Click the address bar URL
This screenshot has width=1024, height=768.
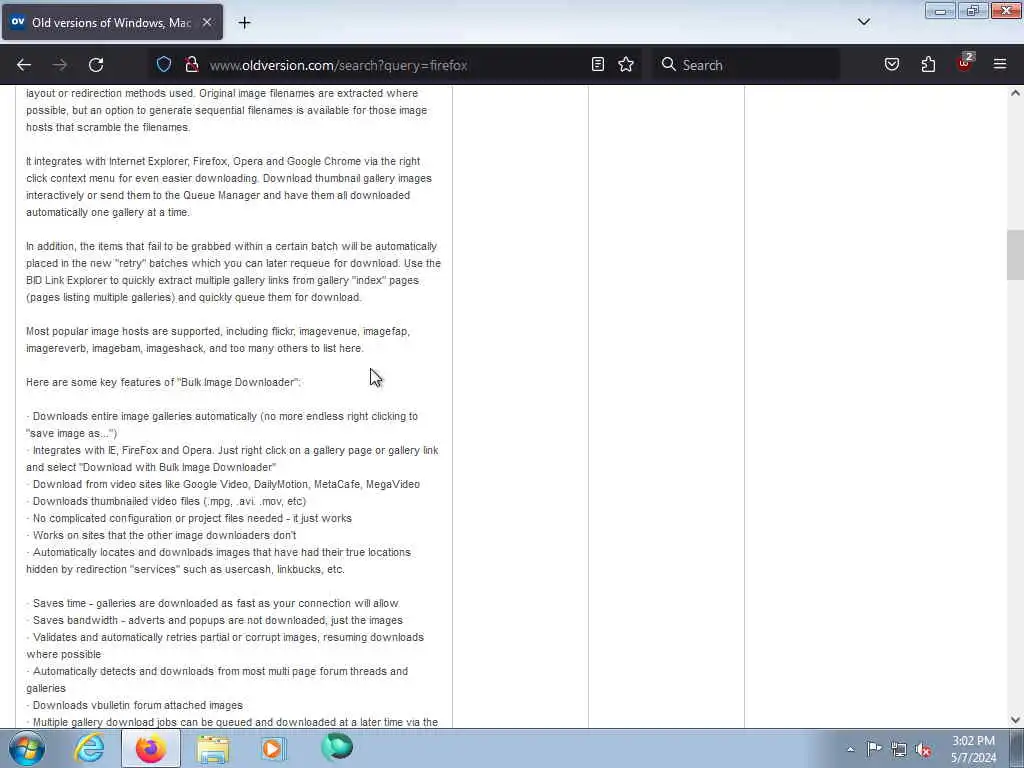point(338,65)
